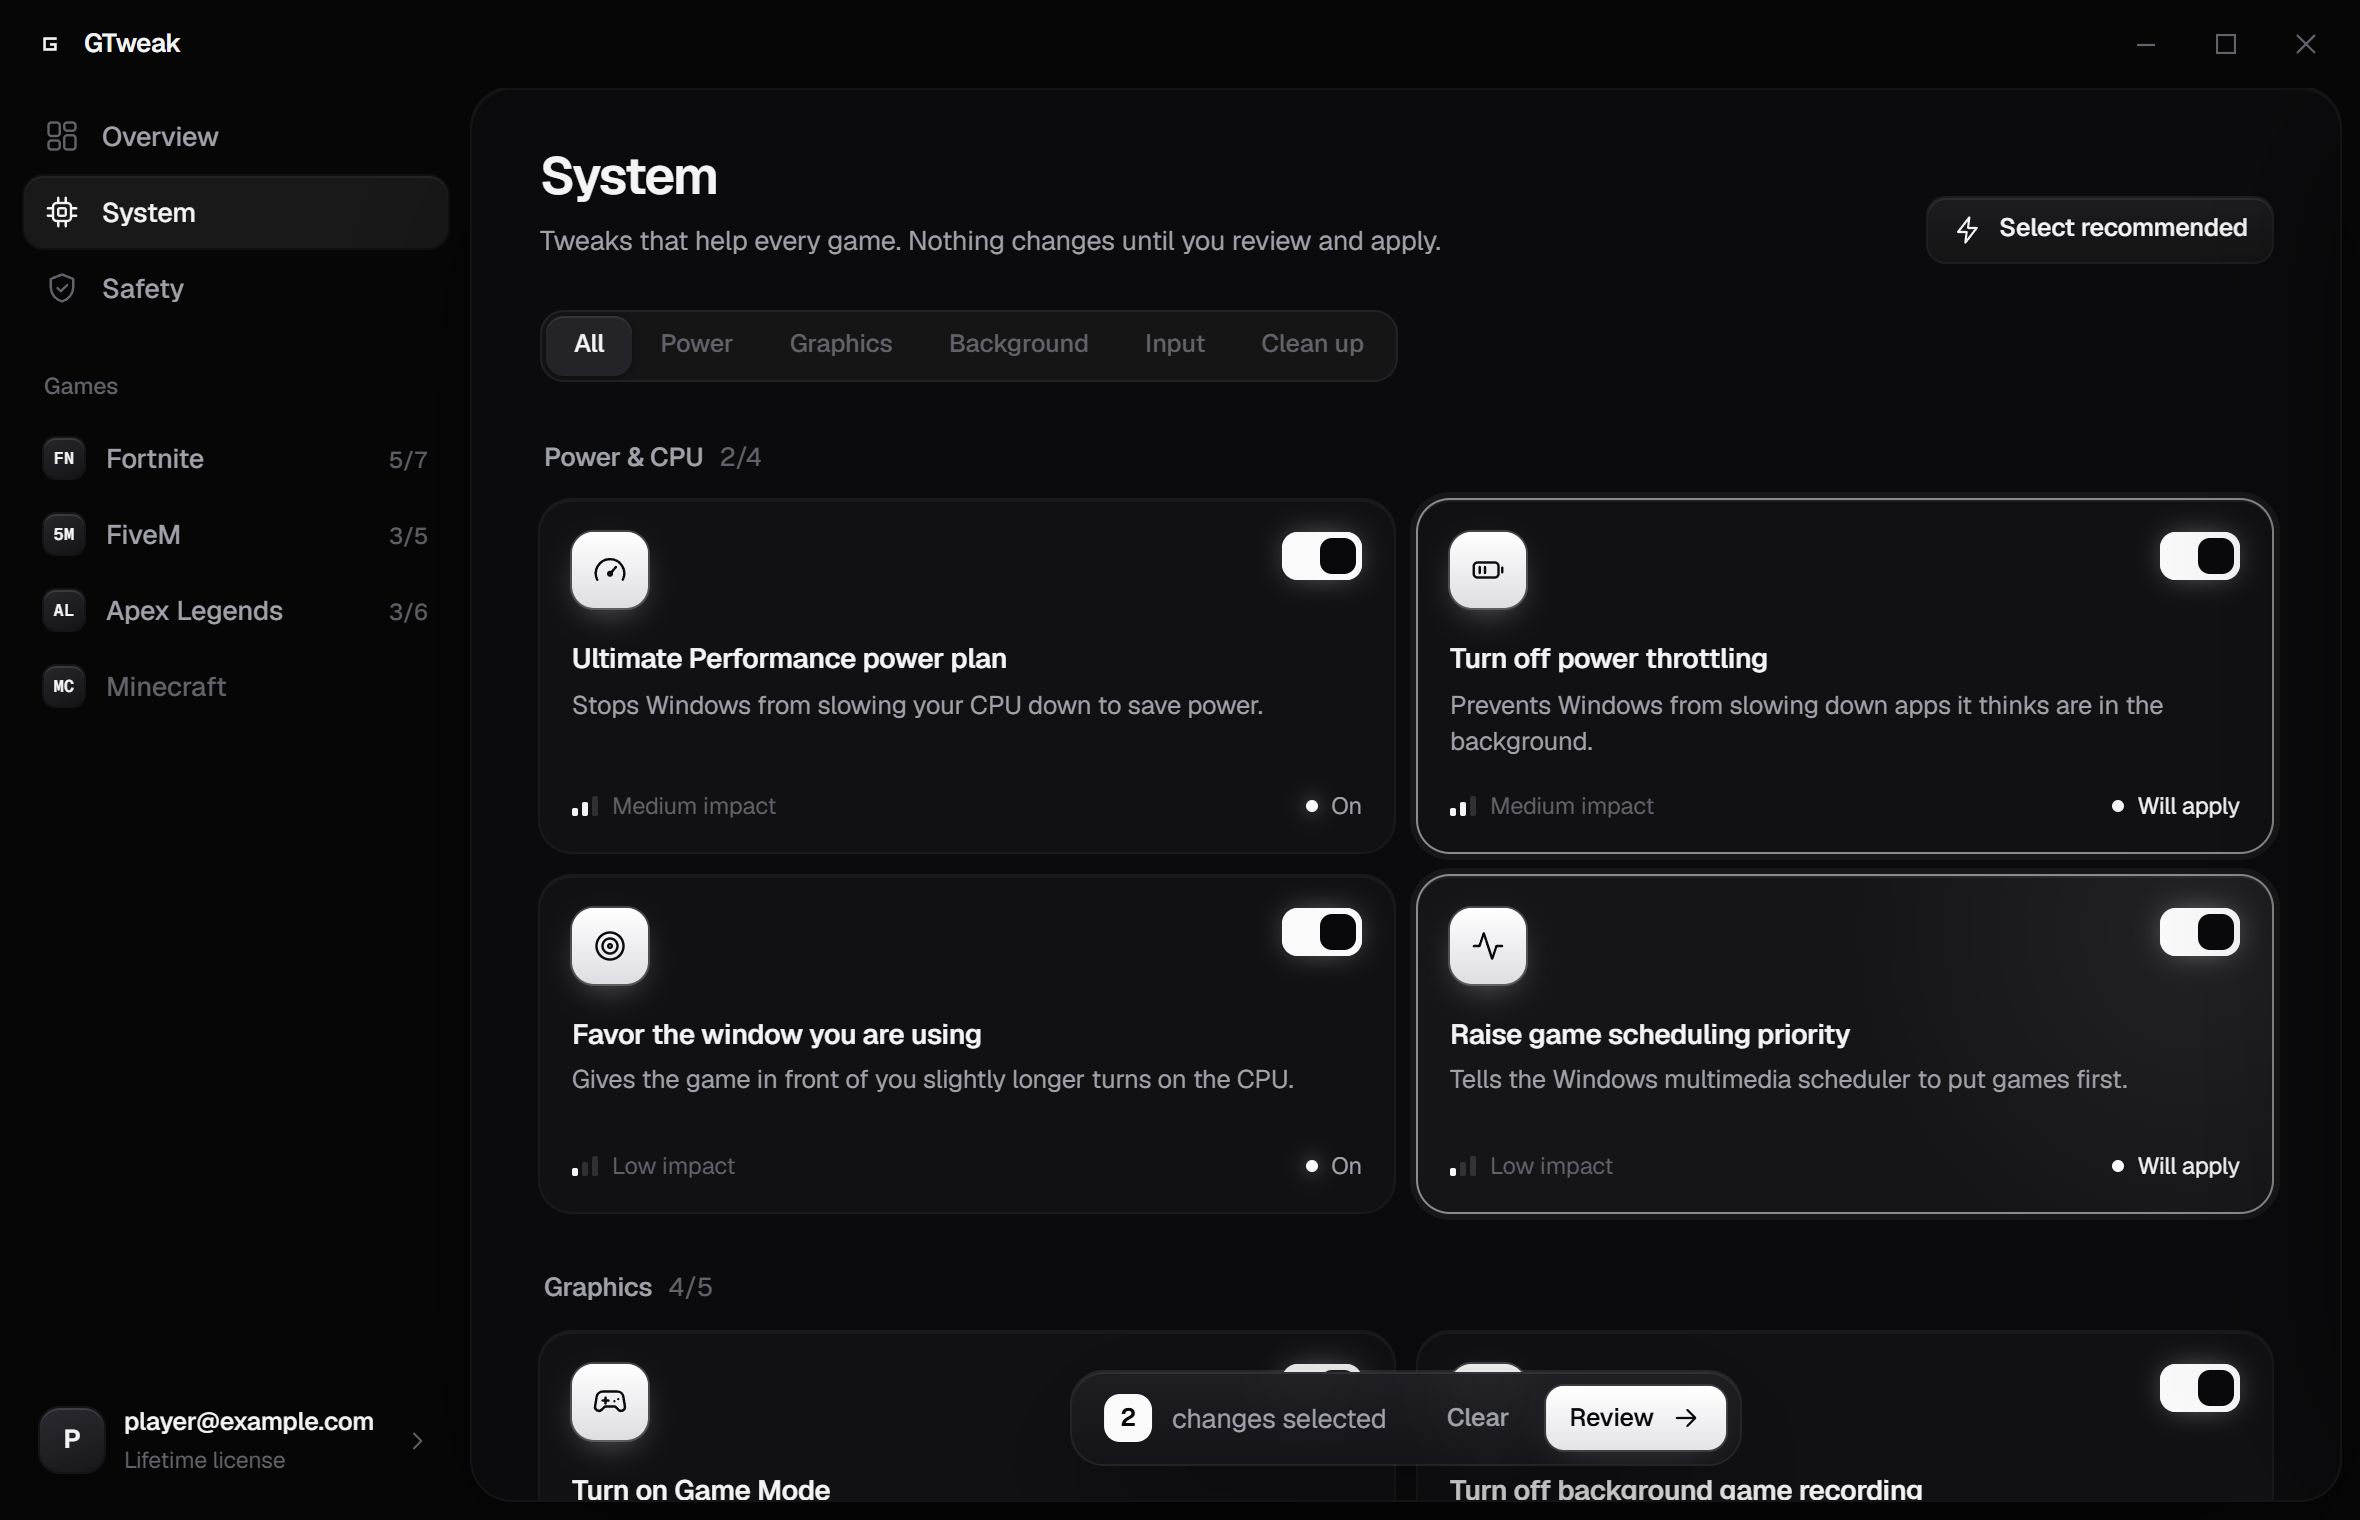Screen dimensions: 2360x1520
Task: Click the 2 changes selected counter badge
Action: pyautogui.click(x=1128, y=1418)
